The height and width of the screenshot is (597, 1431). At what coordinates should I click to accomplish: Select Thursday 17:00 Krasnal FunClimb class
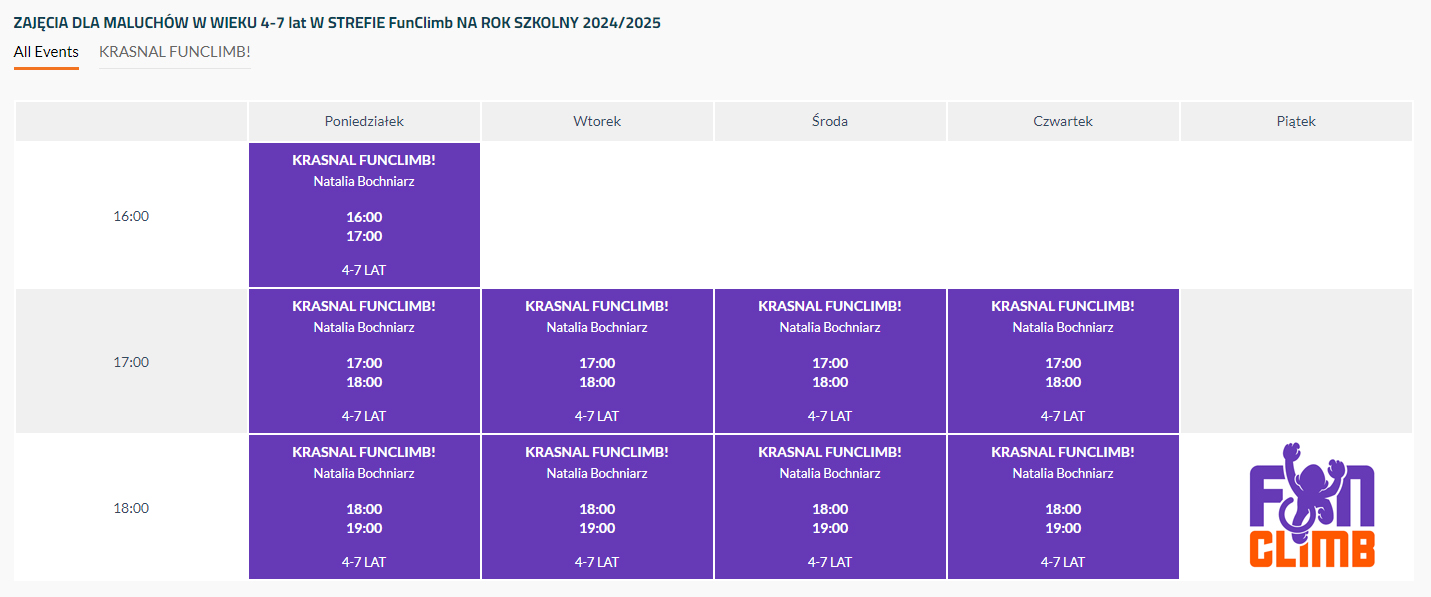point(1063,361)
